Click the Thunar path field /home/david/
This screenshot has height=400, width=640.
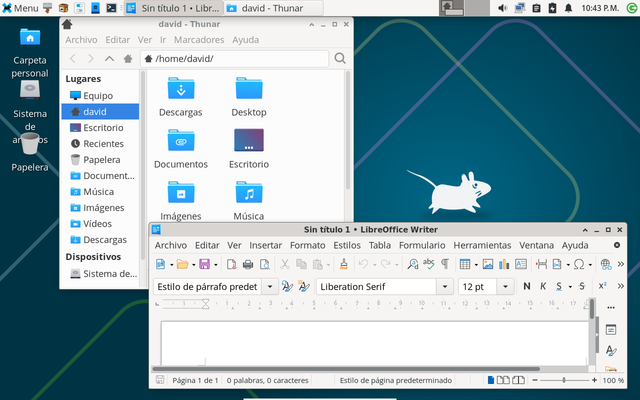[234, 59]
